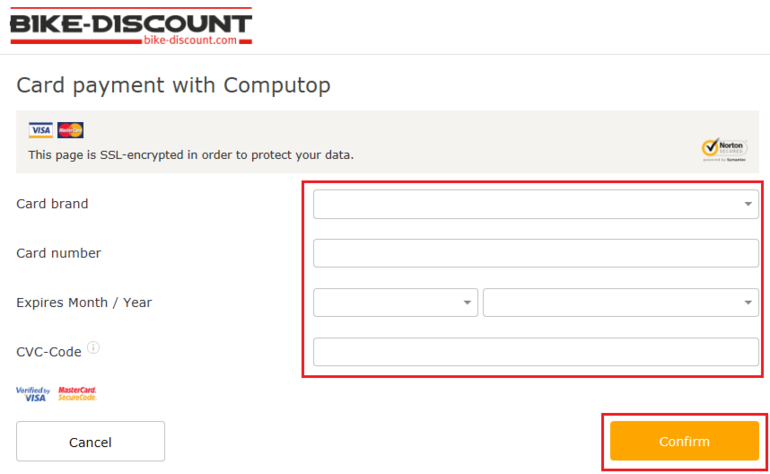Open the Card brand dropdown

click(535, 204)
